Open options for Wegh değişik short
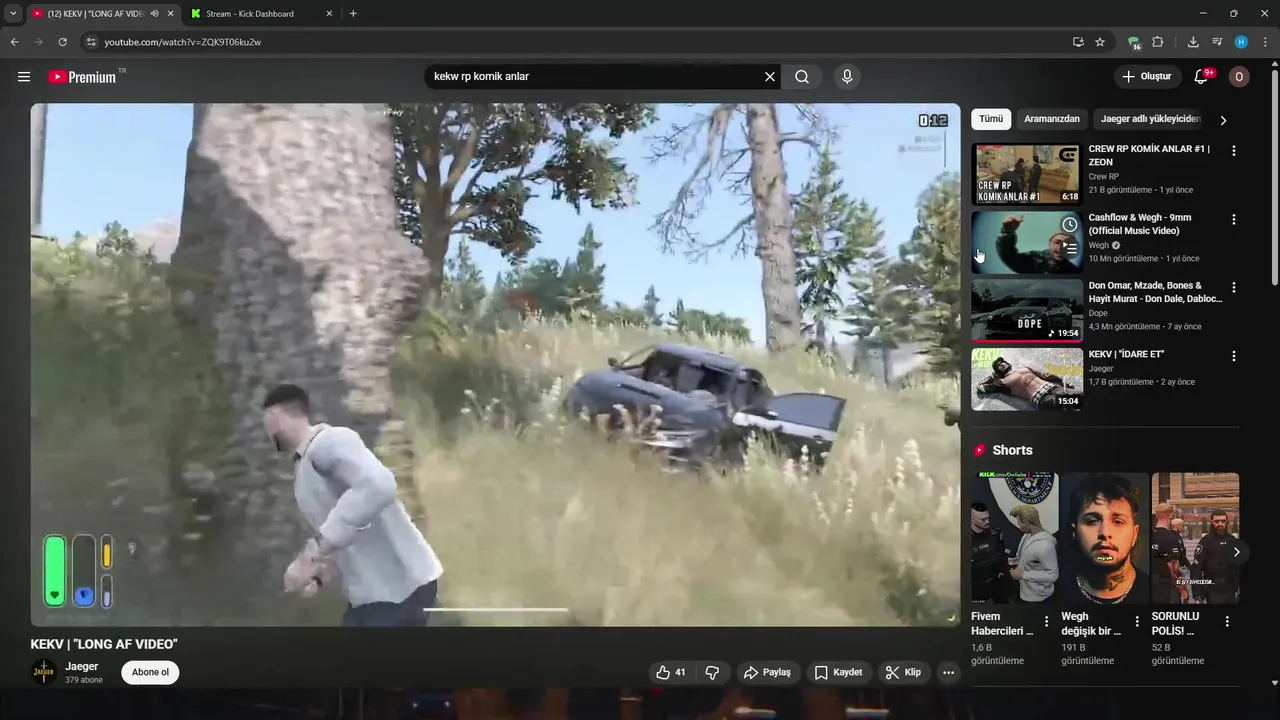 click(1137, 622)
